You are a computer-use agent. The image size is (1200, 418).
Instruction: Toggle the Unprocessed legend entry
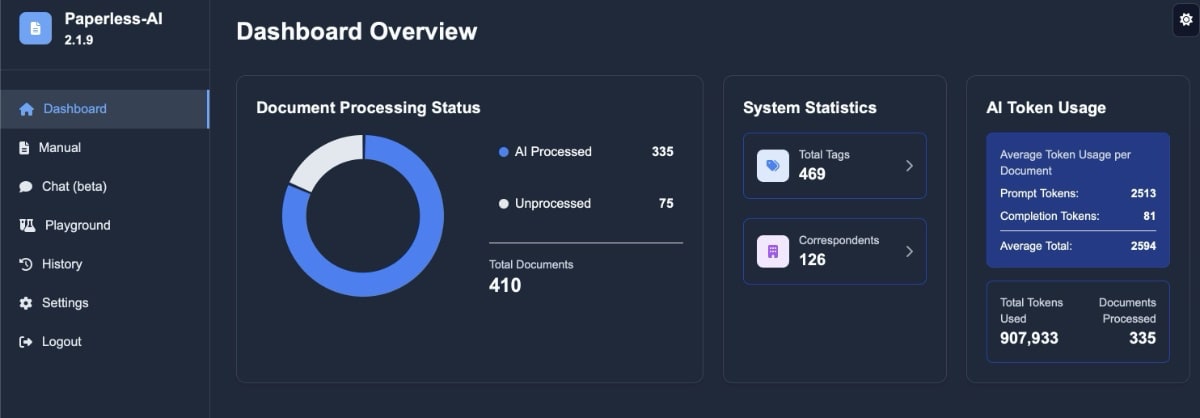tap(545, 204)
